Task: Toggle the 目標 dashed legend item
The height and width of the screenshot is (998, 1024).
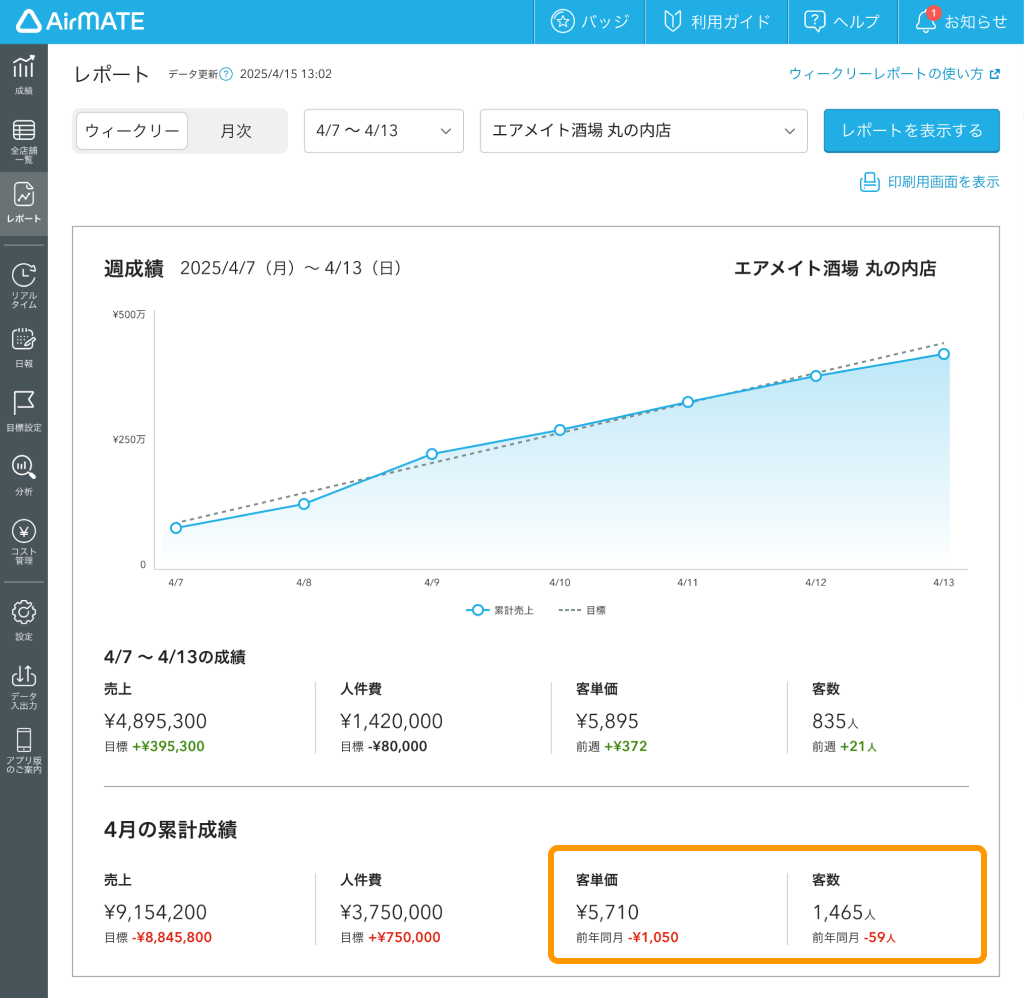Action: click(582, 610)
